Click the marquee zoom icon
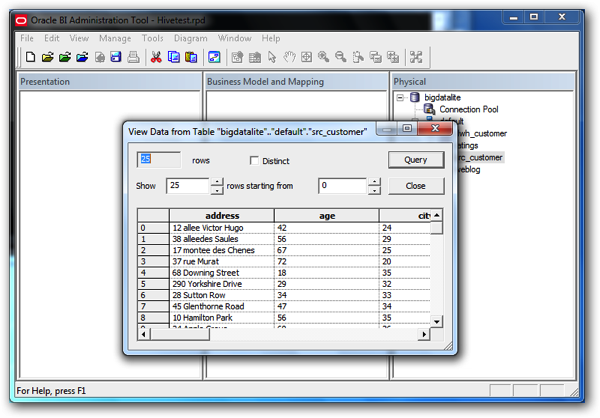Image resolution: width=600 pixels, height=418 pixels. 358,57
